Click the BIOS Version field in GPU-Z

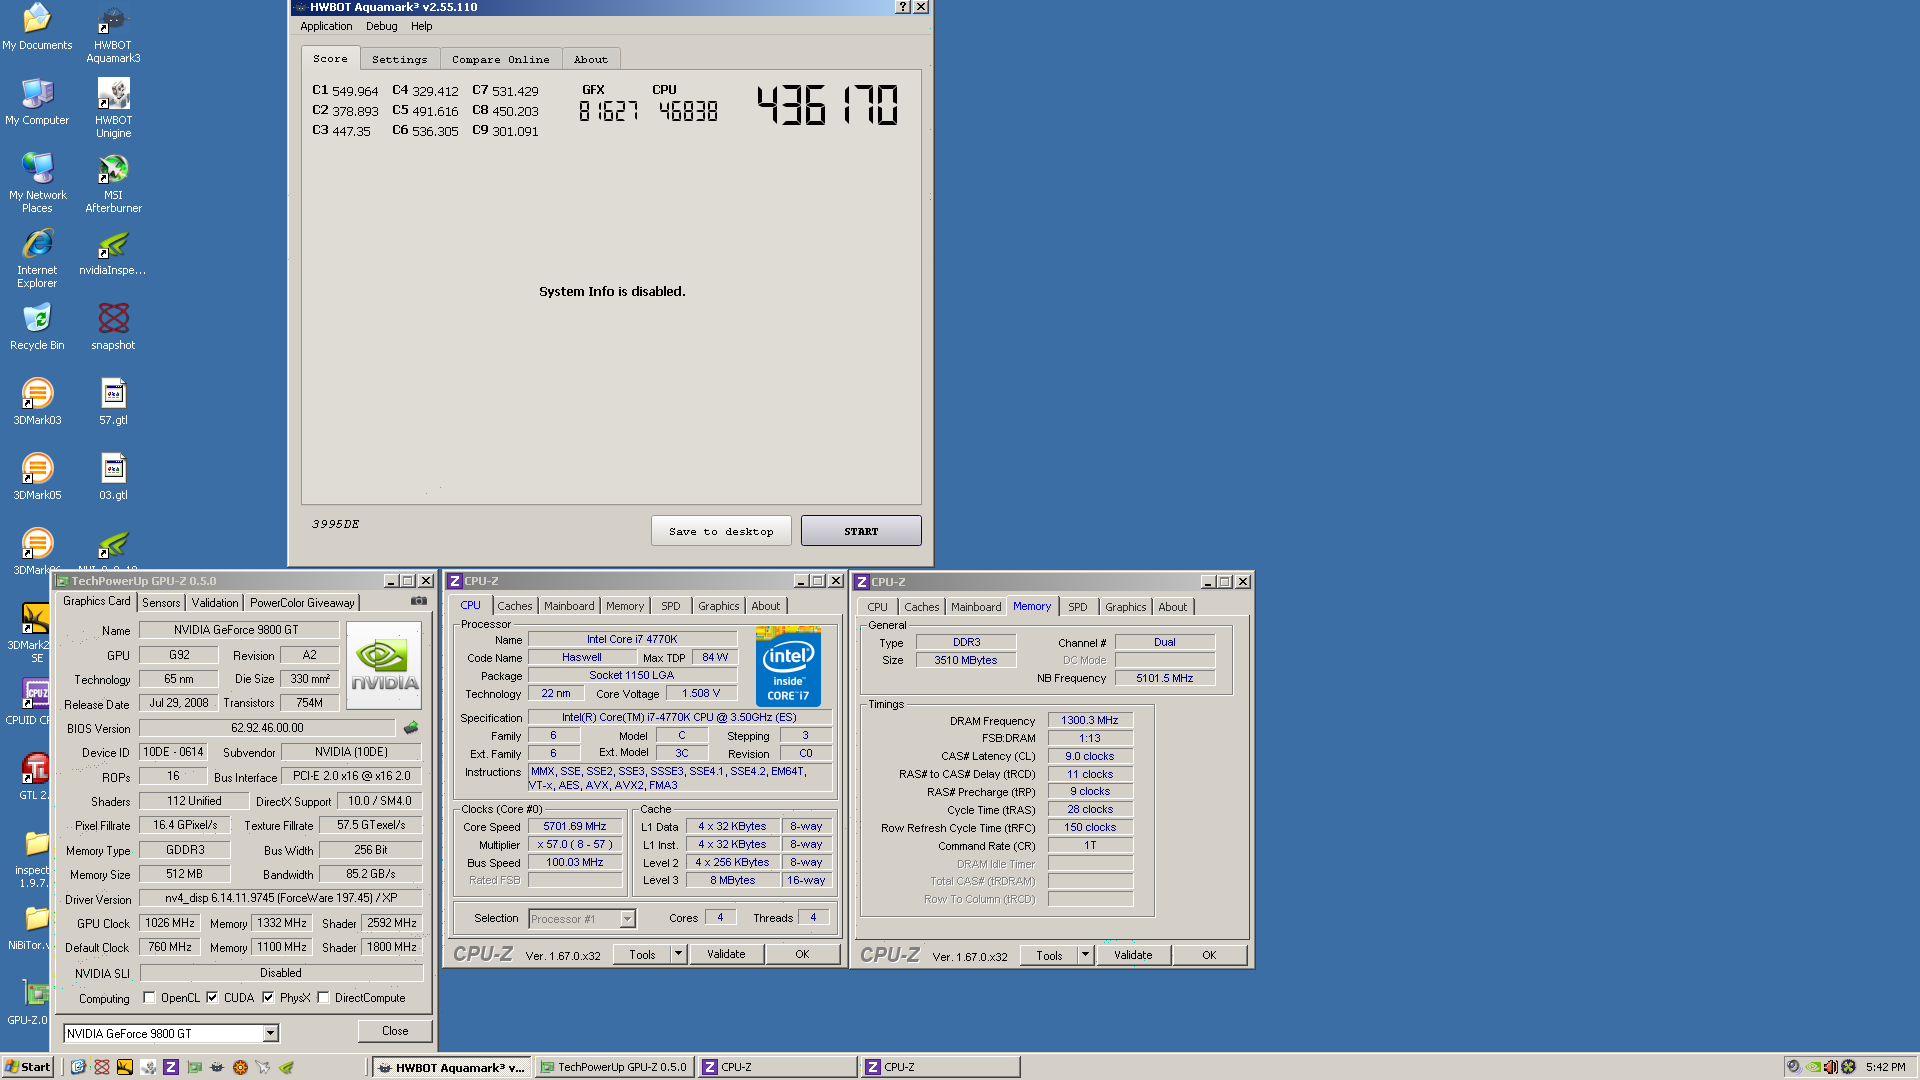tap(267, 728)
